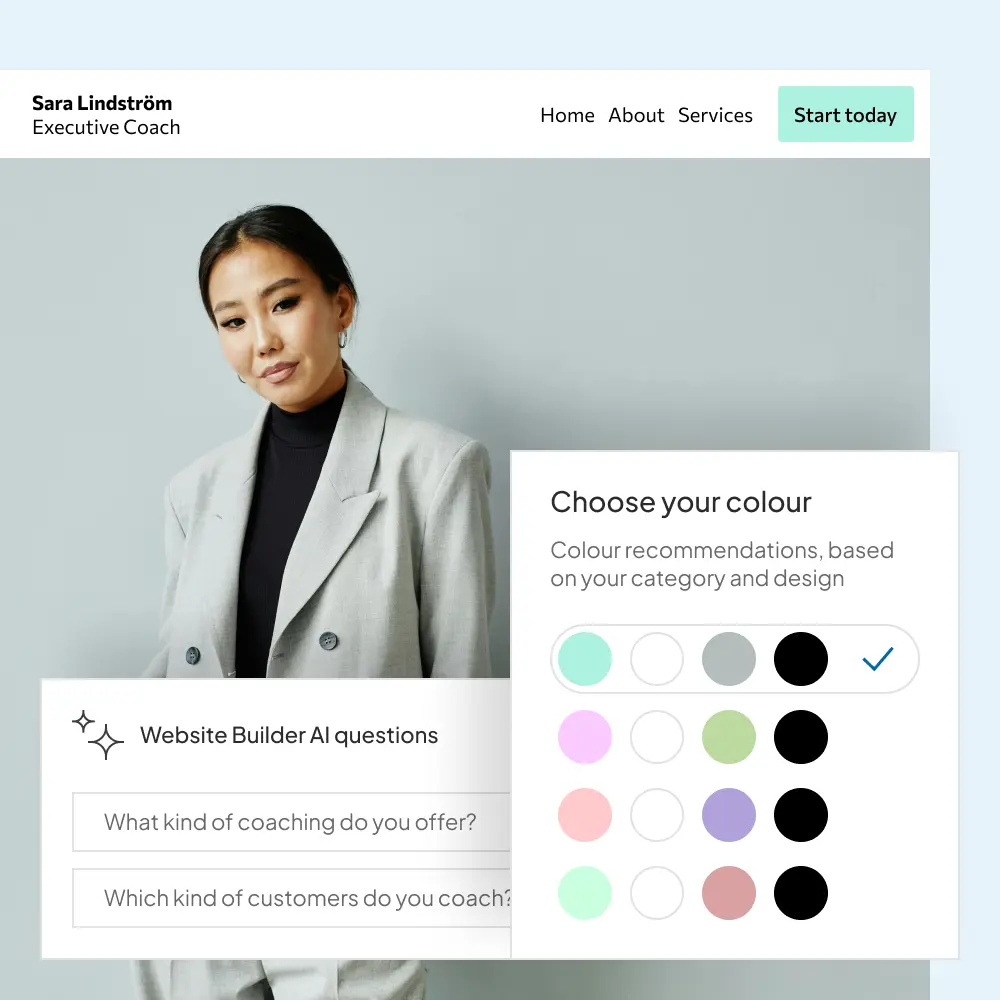The image size is (1000, 1000).
Task: Choose the purple swatch in the third row
Action: coord(729,815)
